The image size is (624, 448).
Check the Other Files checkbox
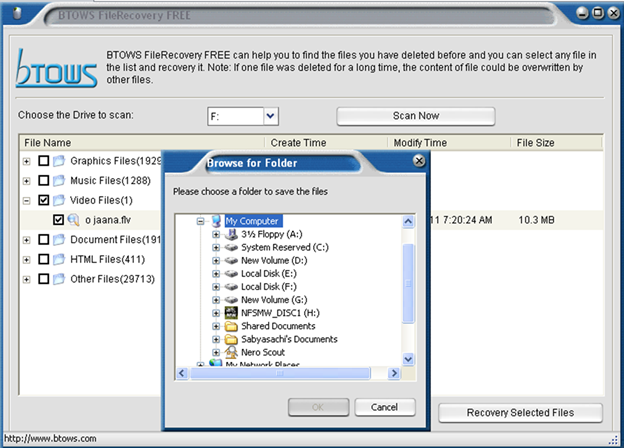point(44,279)
